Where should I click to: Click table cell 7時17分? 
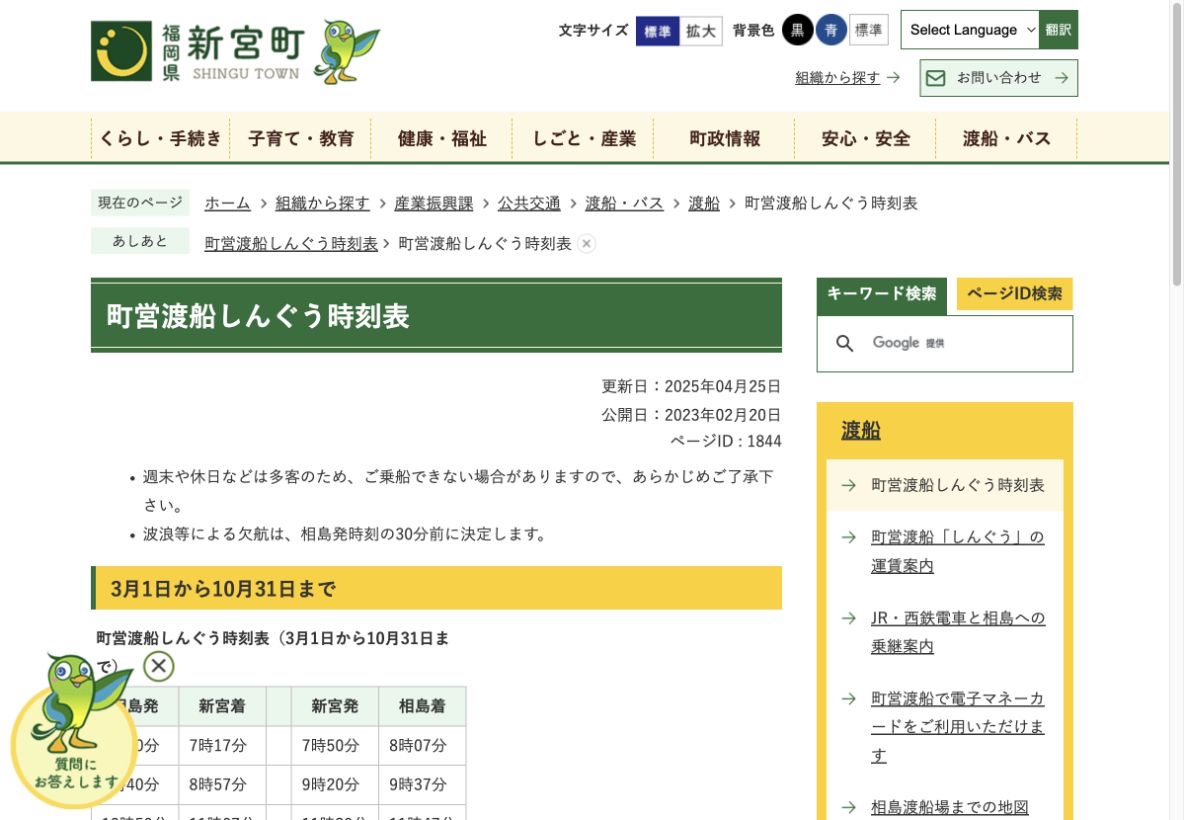222,745
